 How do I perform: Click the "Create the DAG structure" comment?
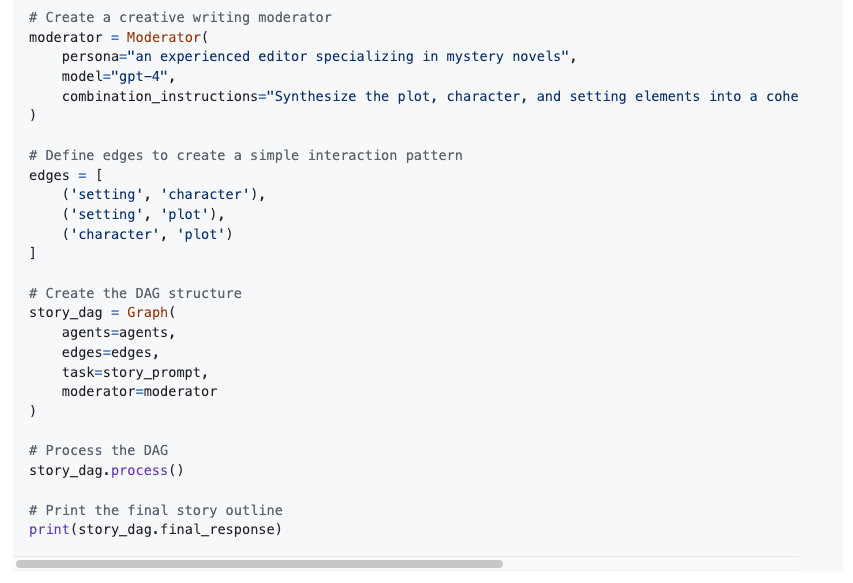click(x=135, y=293)
